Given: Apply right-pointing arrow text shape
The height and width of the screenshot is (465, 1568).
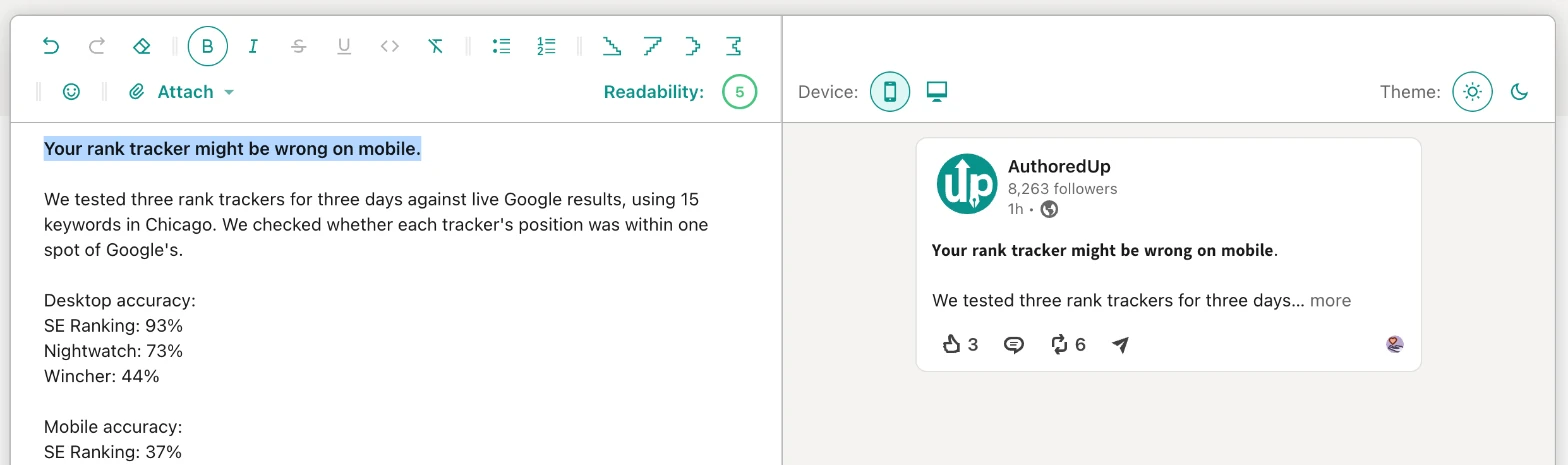Looking at the screenshot, I should [x=693, y=46].
